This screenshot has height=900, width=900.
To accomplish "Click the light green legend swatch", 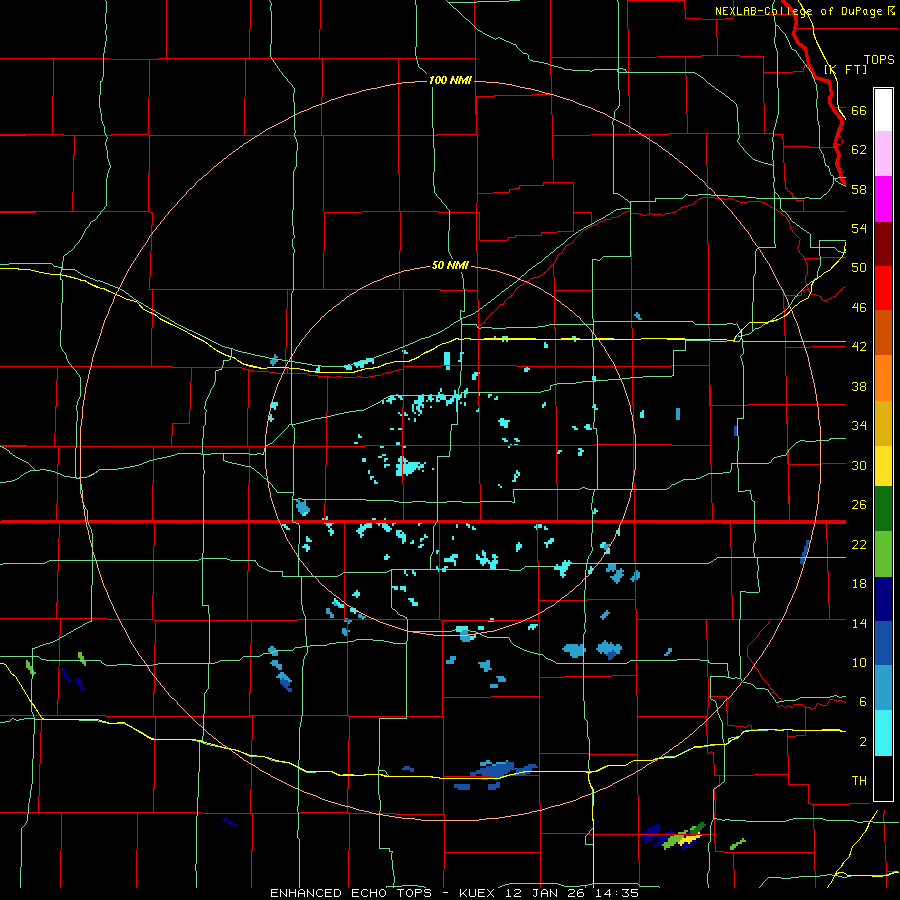I will point(883,554).
